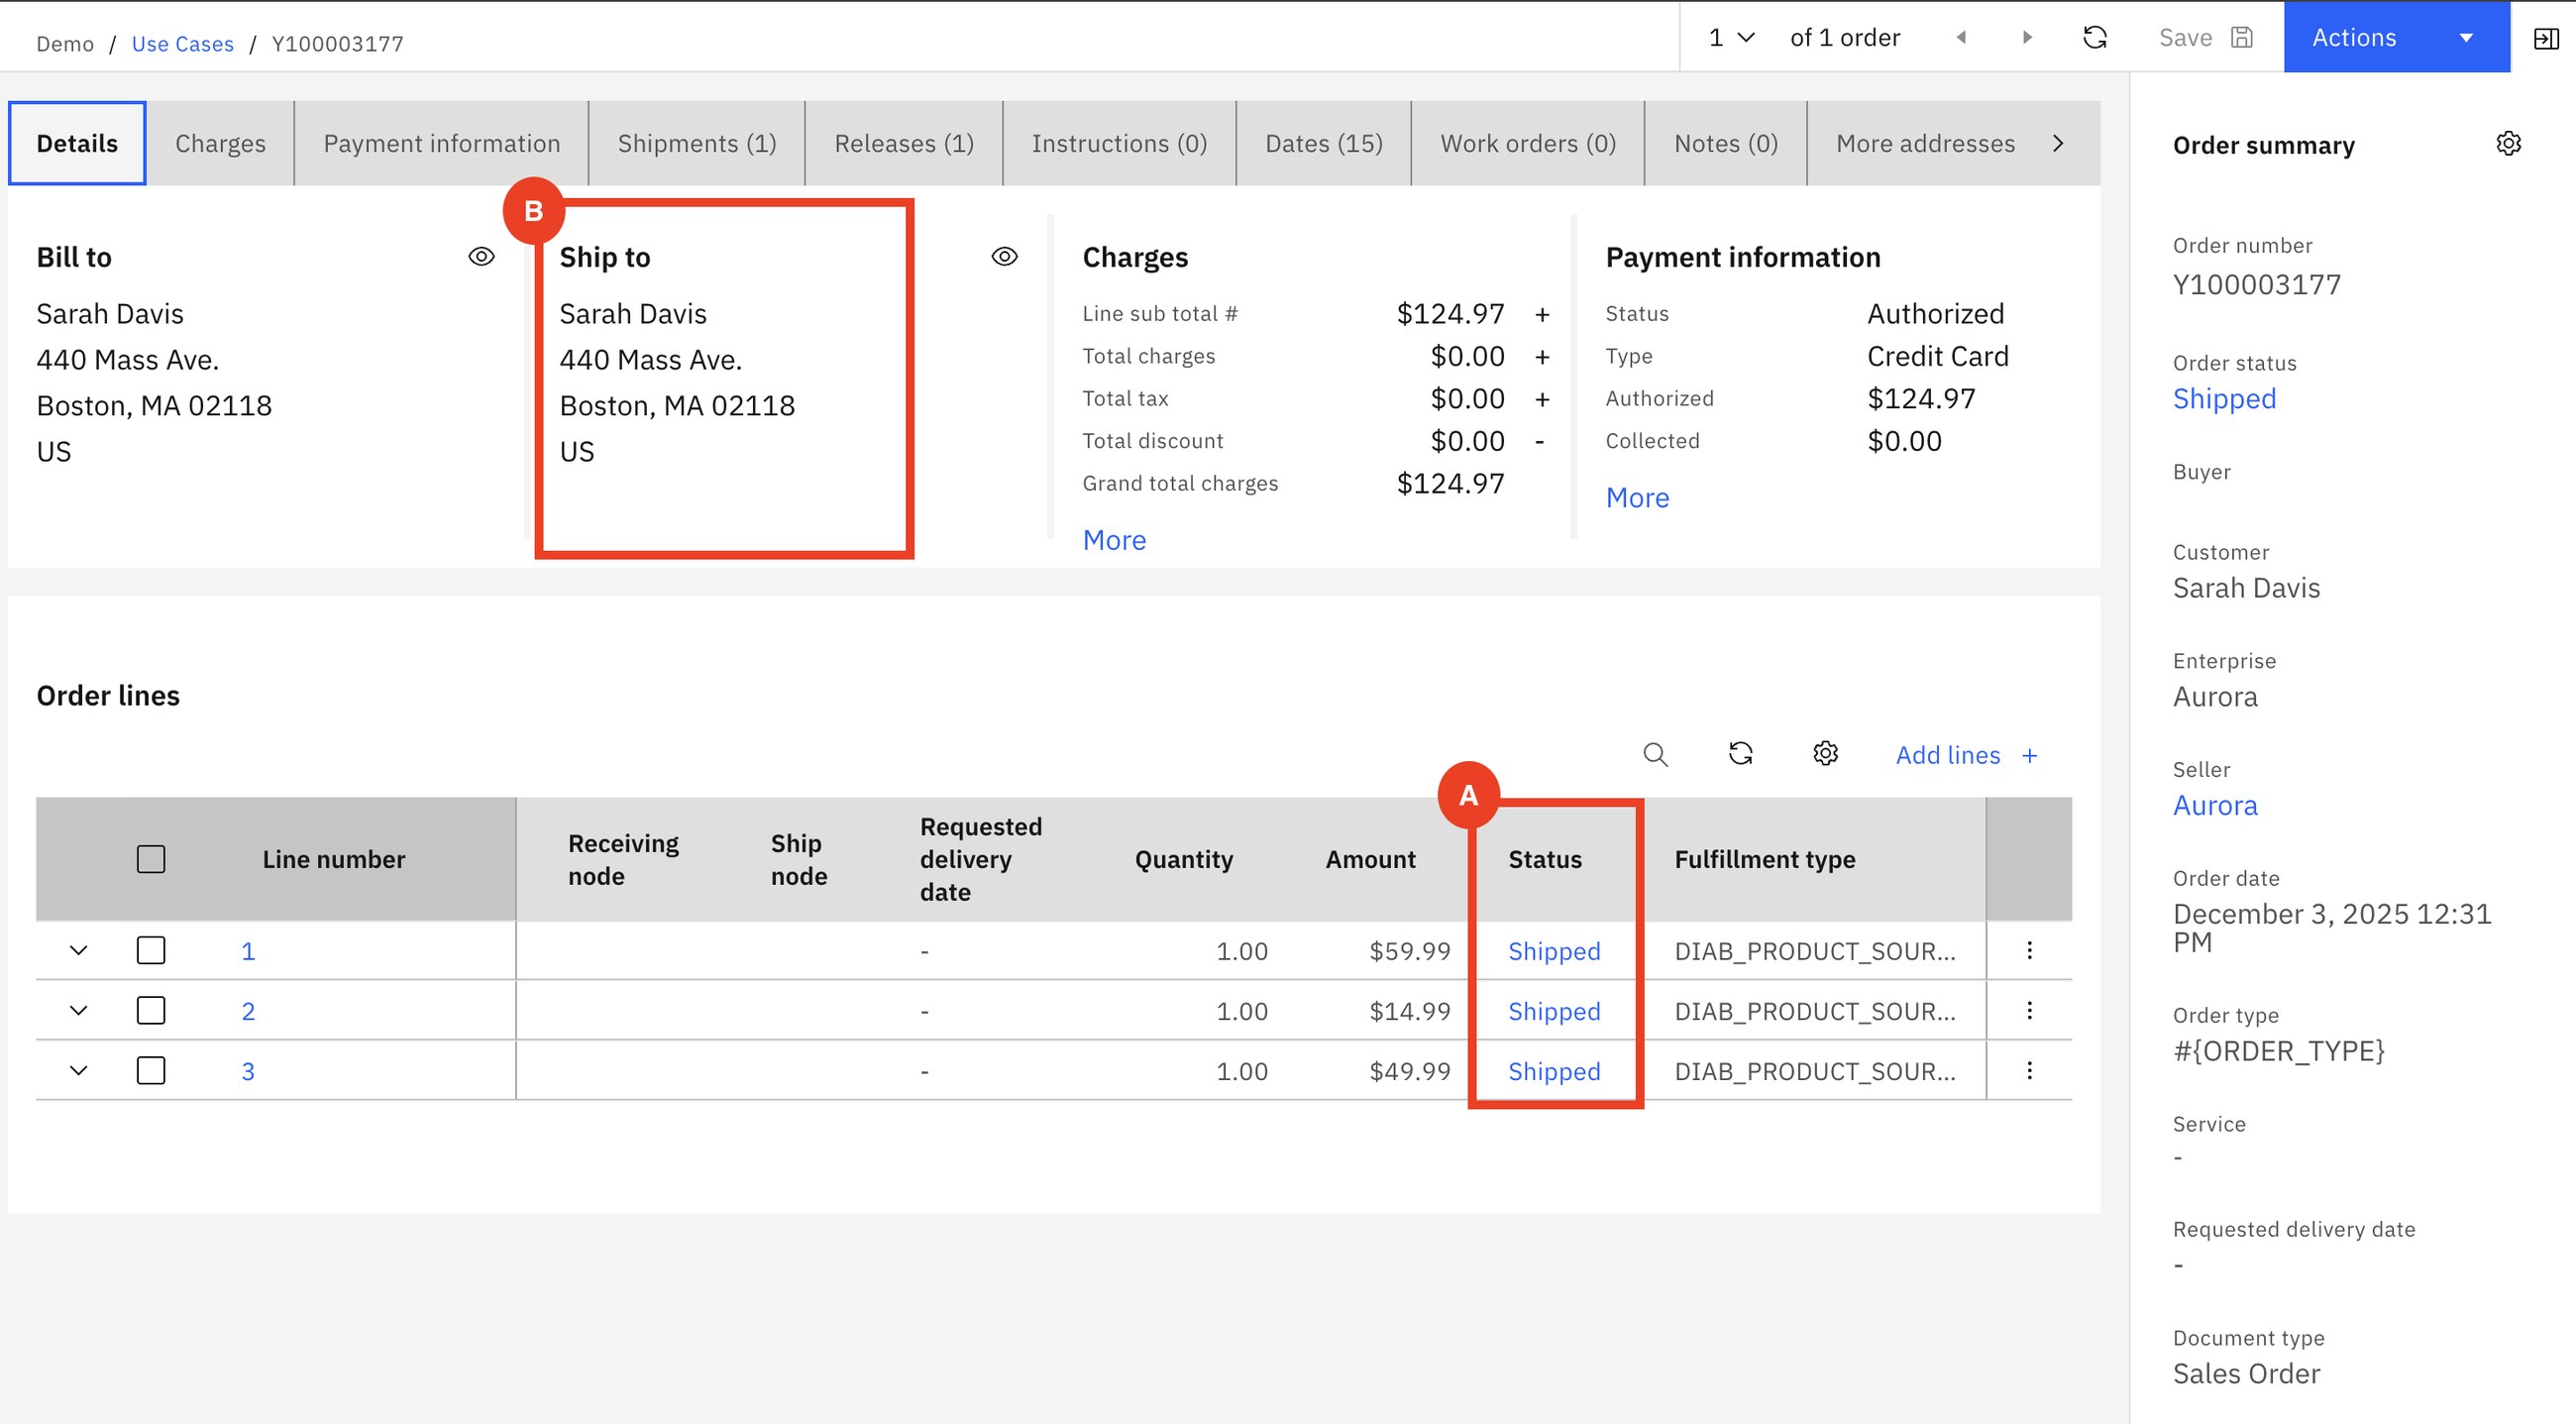This screenshot has height=1424, width=2576.
Task: Click the disabled Save button
Action: 2205,37
